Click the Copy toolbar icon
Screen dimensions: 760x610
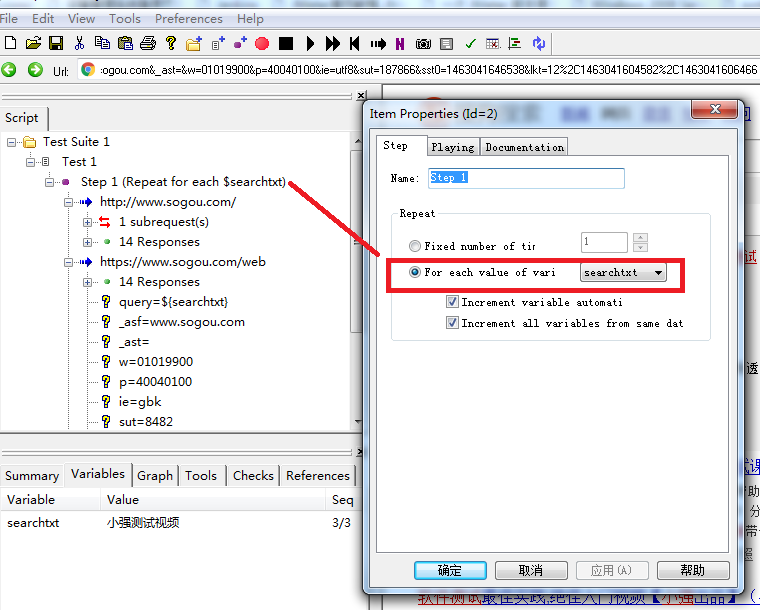tap(102, 43)
